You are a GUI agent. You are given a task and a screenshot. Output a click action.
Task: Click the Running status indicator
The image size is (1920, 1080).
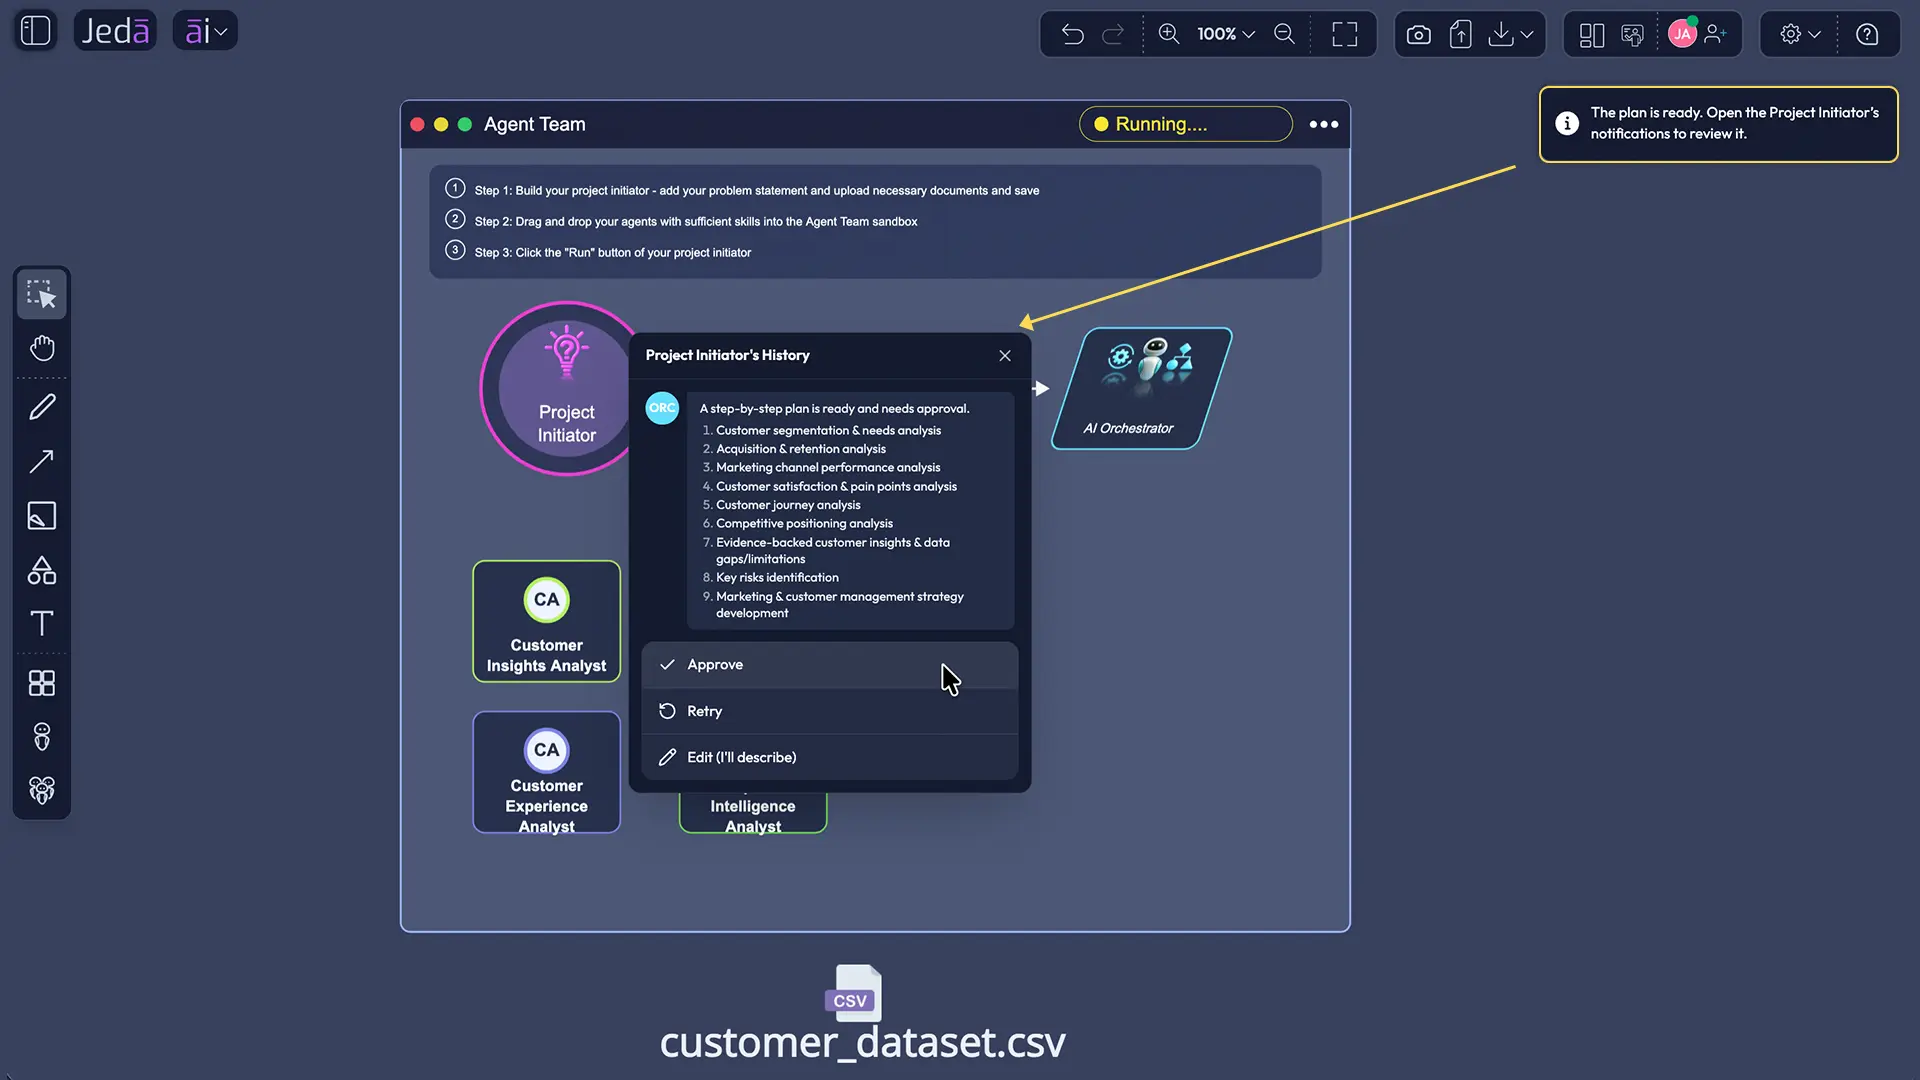(1186, 124)
